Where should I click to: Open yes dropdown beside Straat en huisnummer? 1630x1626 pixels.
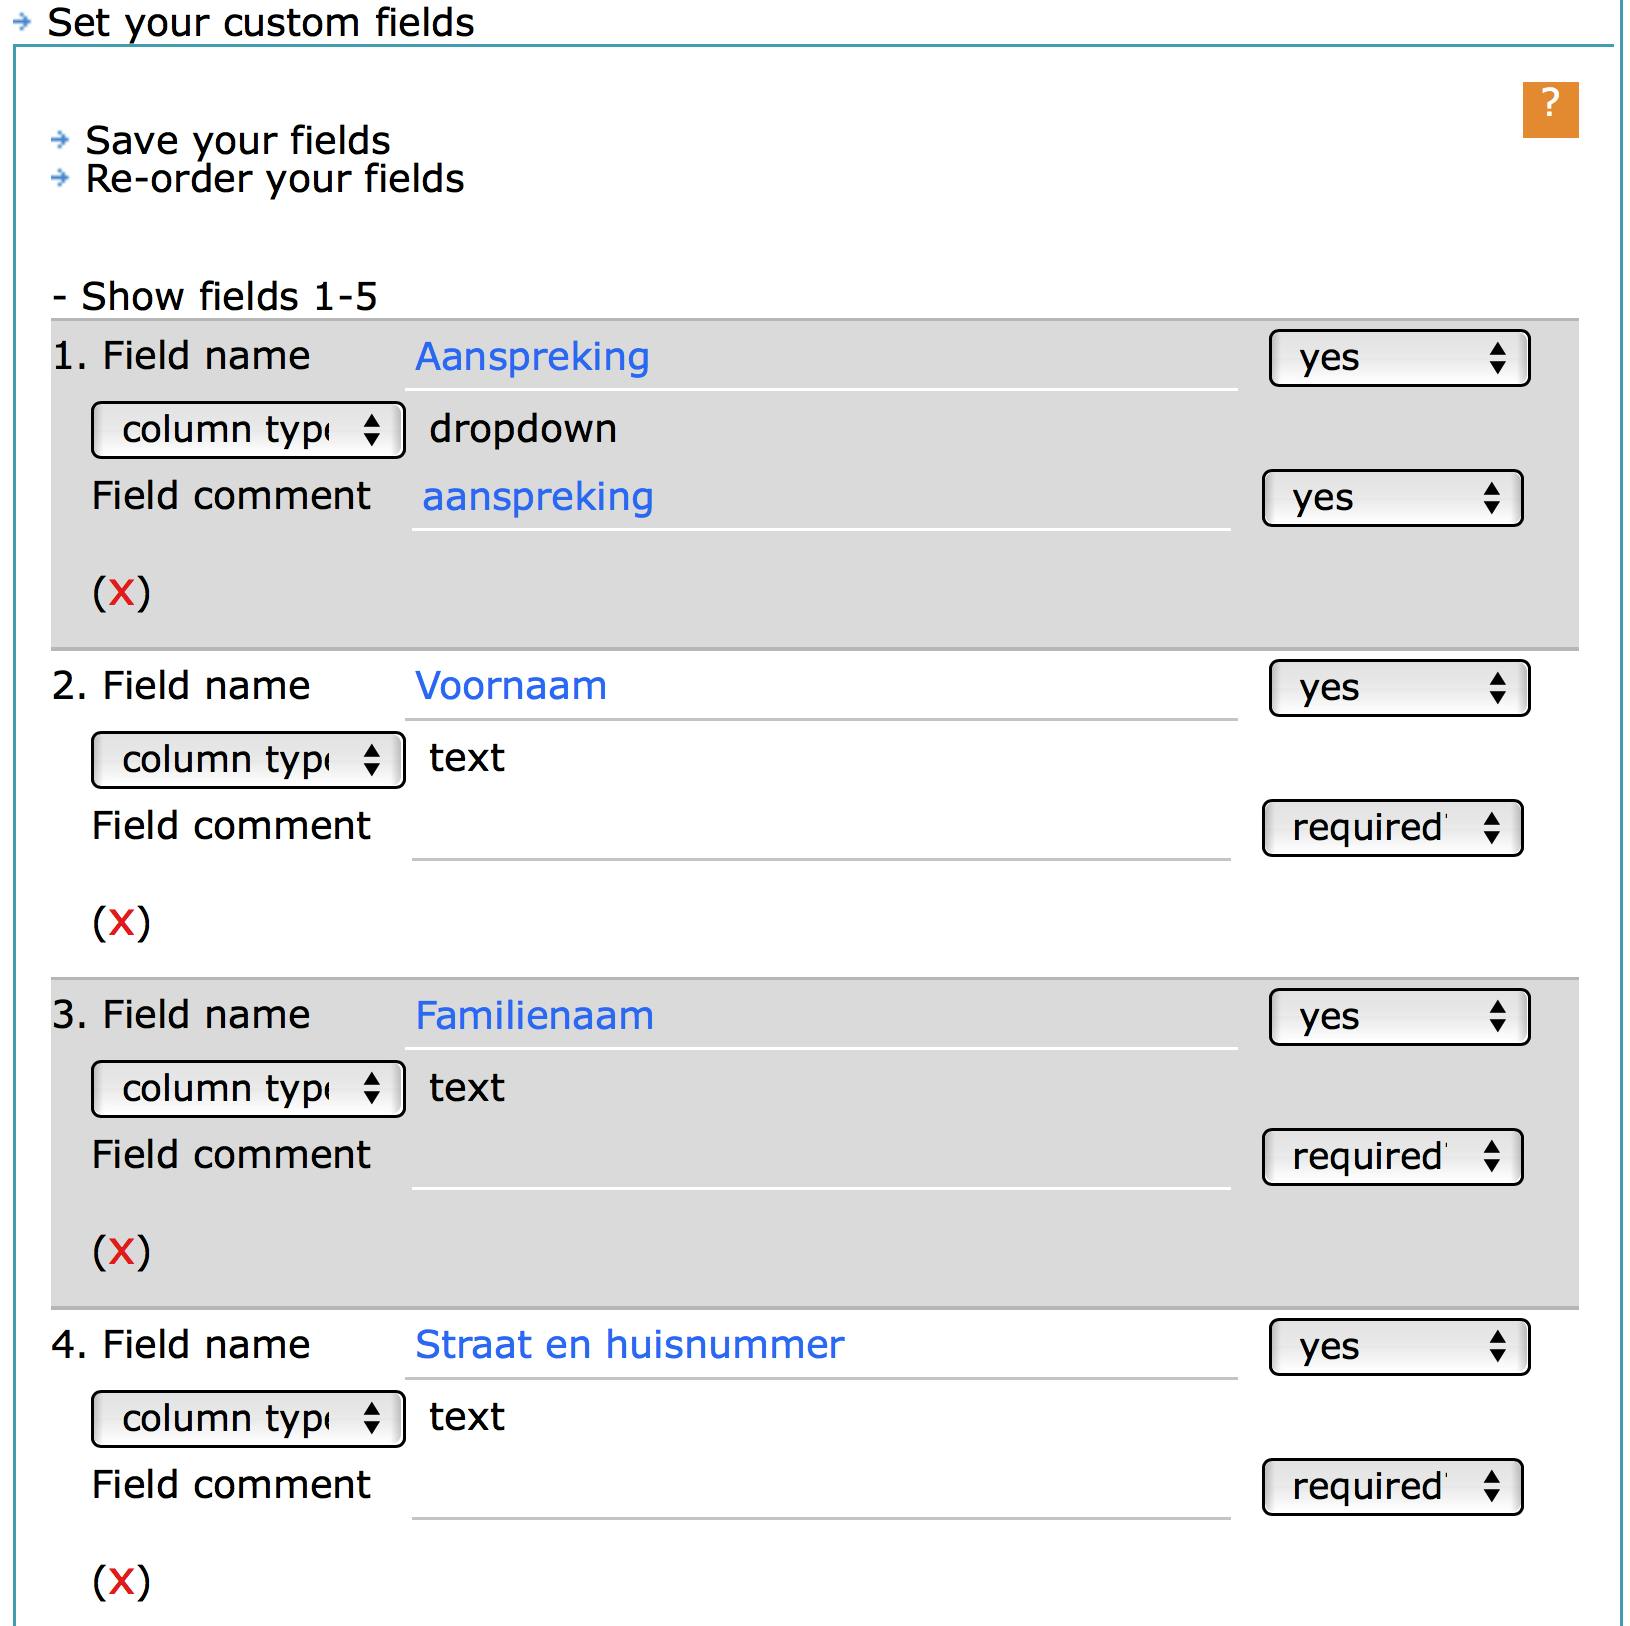coord(1398,1347)
